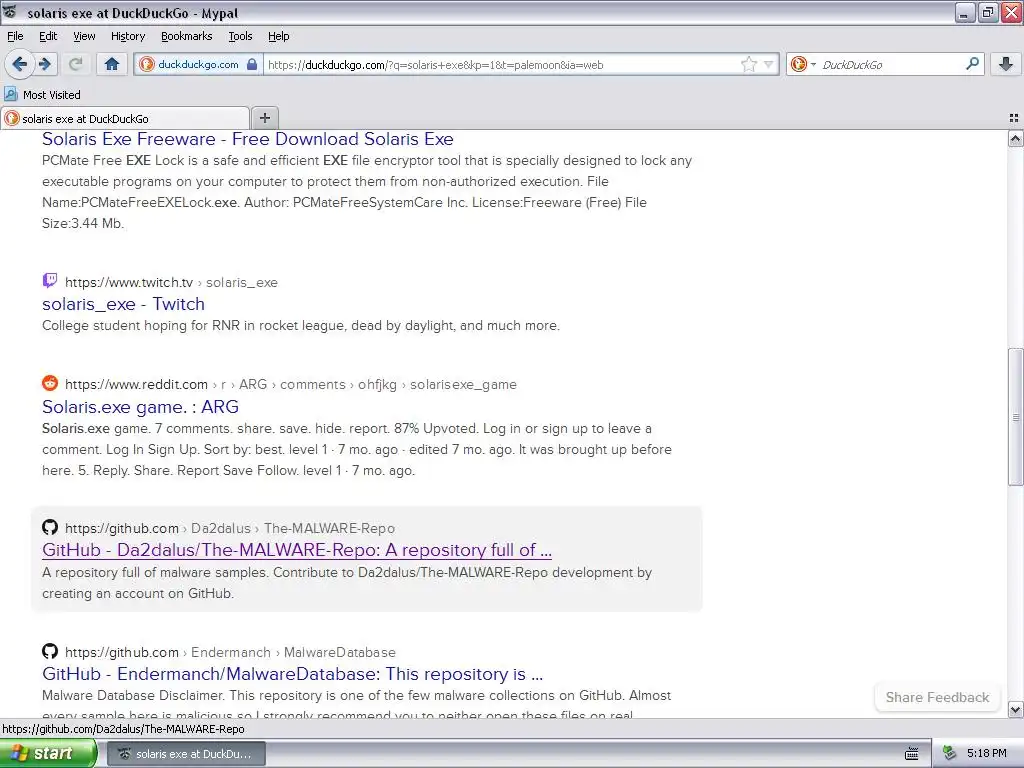
Task: Open the File menu
Action: tap(15, 36)
